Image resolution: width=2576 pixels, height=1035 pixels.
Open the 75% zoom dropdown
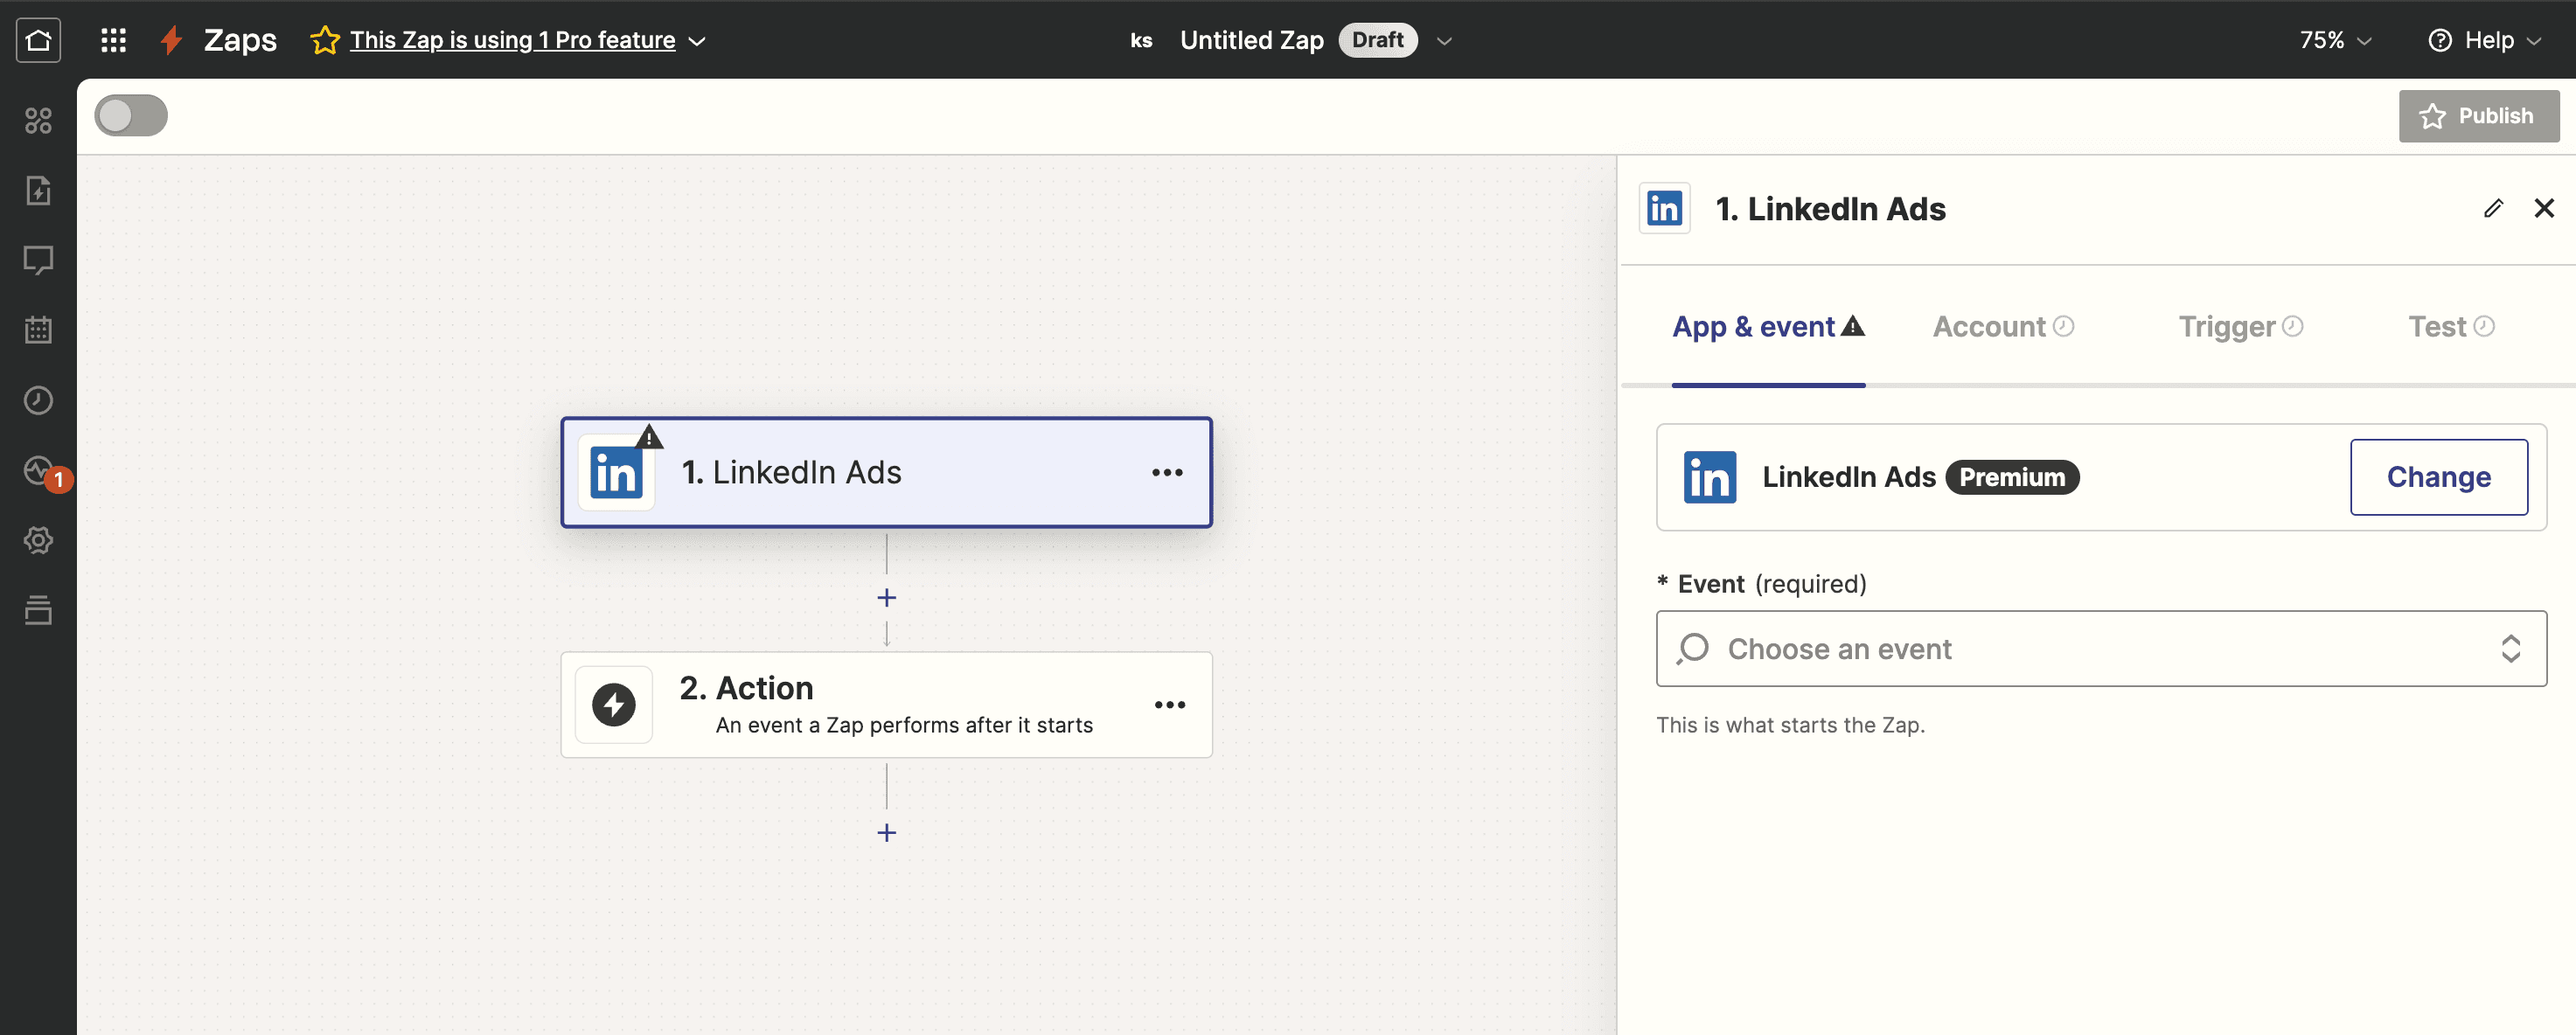tap(2335, 40)
